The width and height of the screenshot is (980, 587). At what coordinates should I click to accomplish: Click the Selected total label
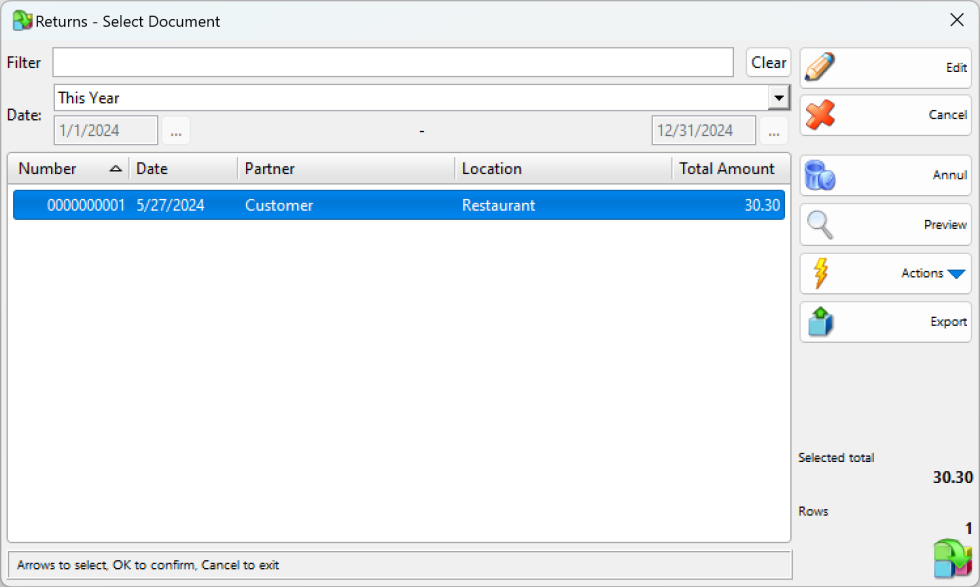[x=836, y=458]
